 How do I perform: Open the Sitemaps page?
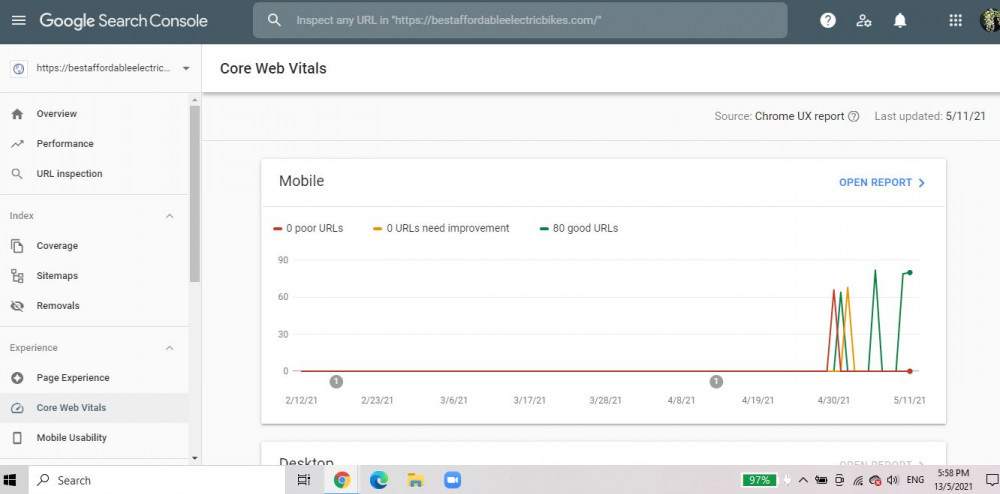[x=57, y=276]
